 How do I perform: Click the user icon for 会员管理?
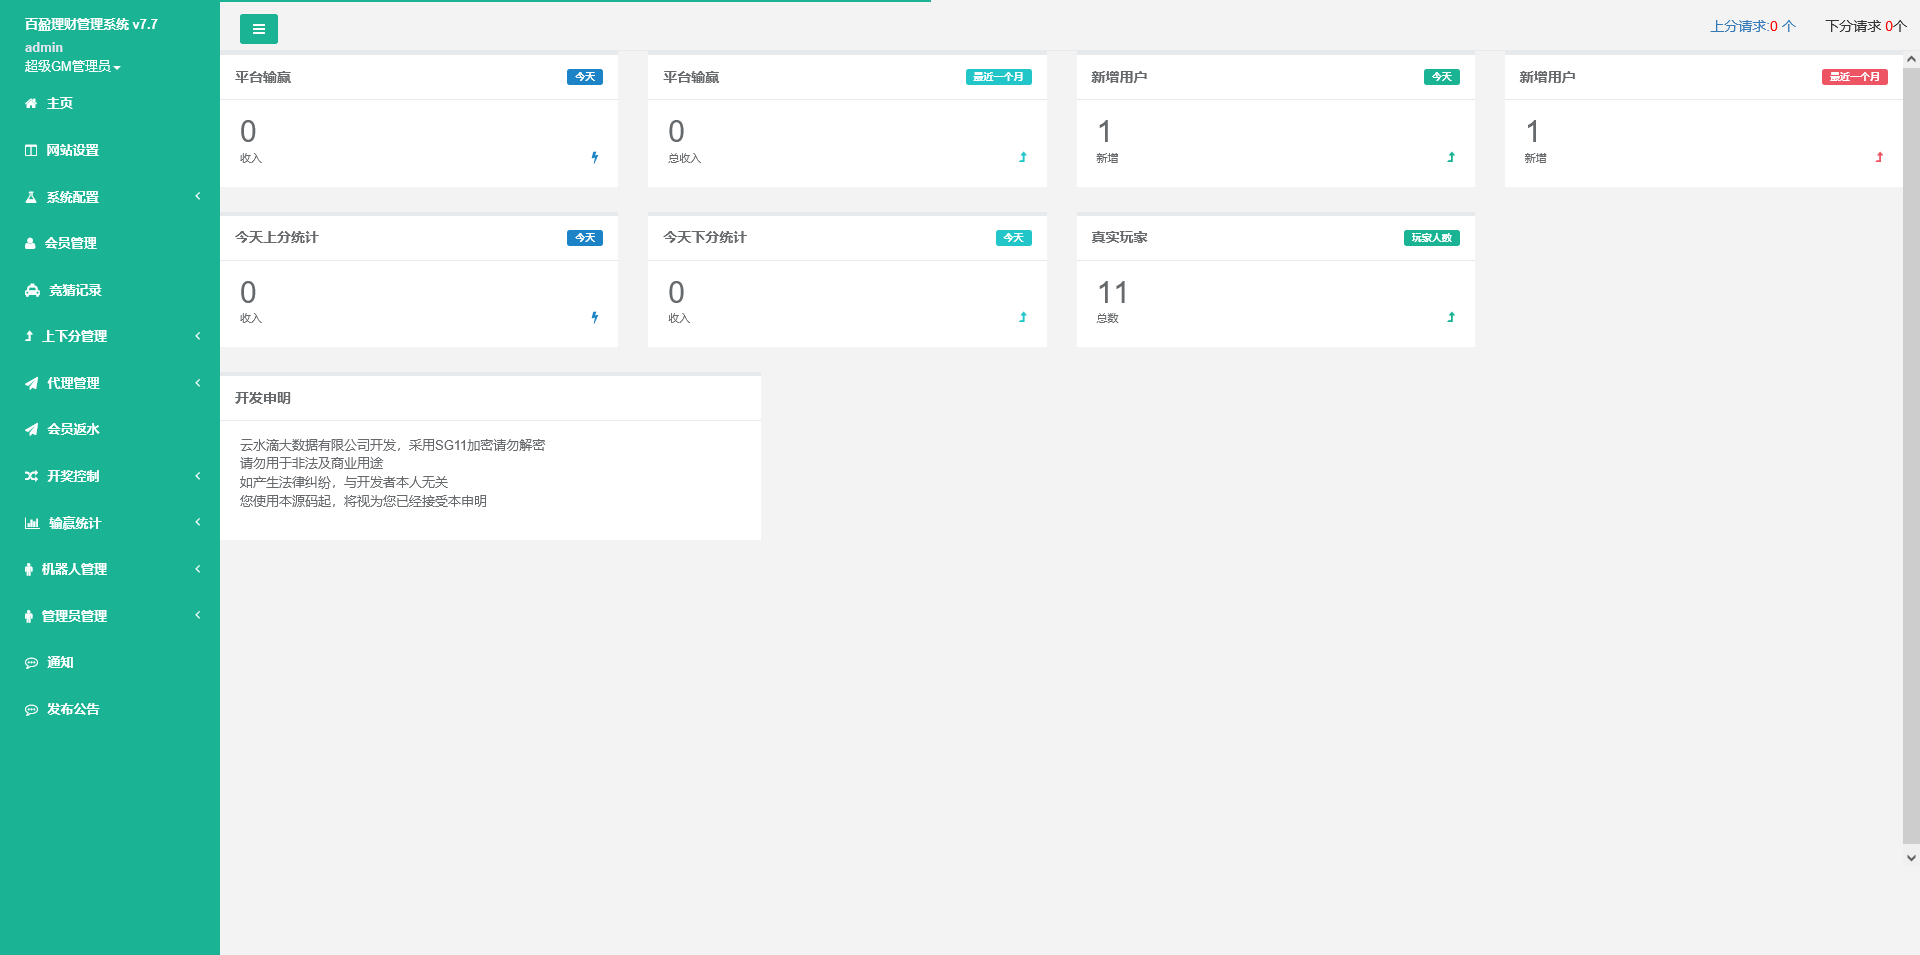[x=30, y=243]
